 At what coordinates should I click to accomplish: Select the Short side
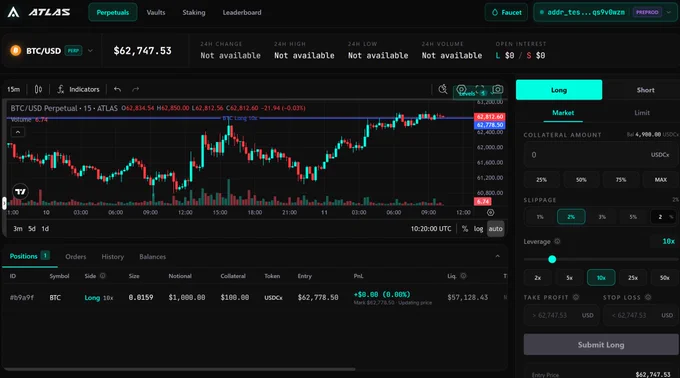(645, 90)
